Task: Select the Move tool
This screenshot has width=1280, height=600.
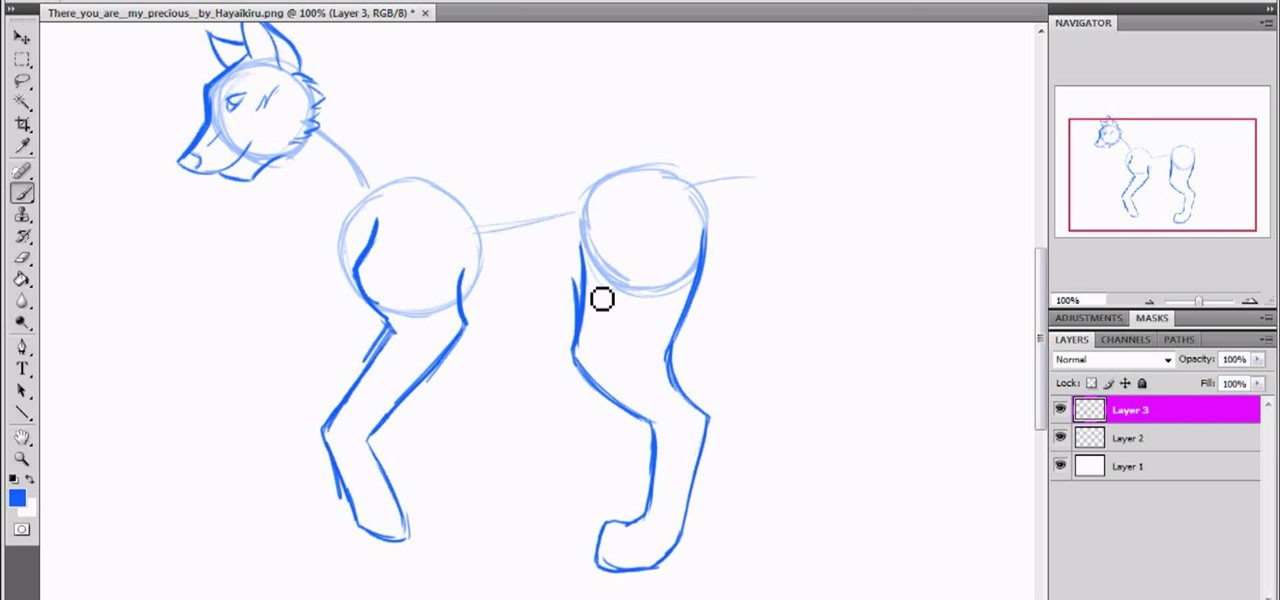Action: click(22, 37)
